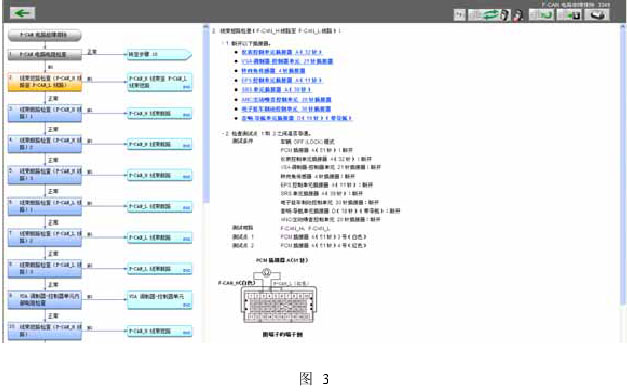The image size is (627, 392).
Task: Click the flowchart panel vertical scrollbar
Action: [206, 114]
